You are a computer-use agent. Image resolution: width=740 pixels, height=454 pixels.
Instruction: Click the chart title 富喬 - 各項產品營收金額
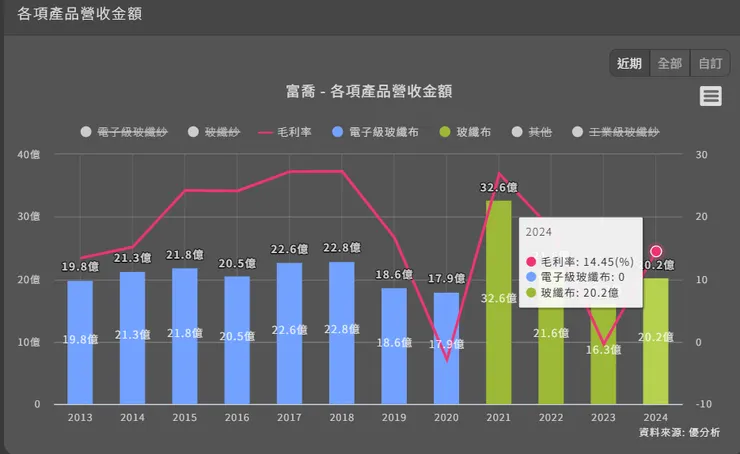pos(369,91)
